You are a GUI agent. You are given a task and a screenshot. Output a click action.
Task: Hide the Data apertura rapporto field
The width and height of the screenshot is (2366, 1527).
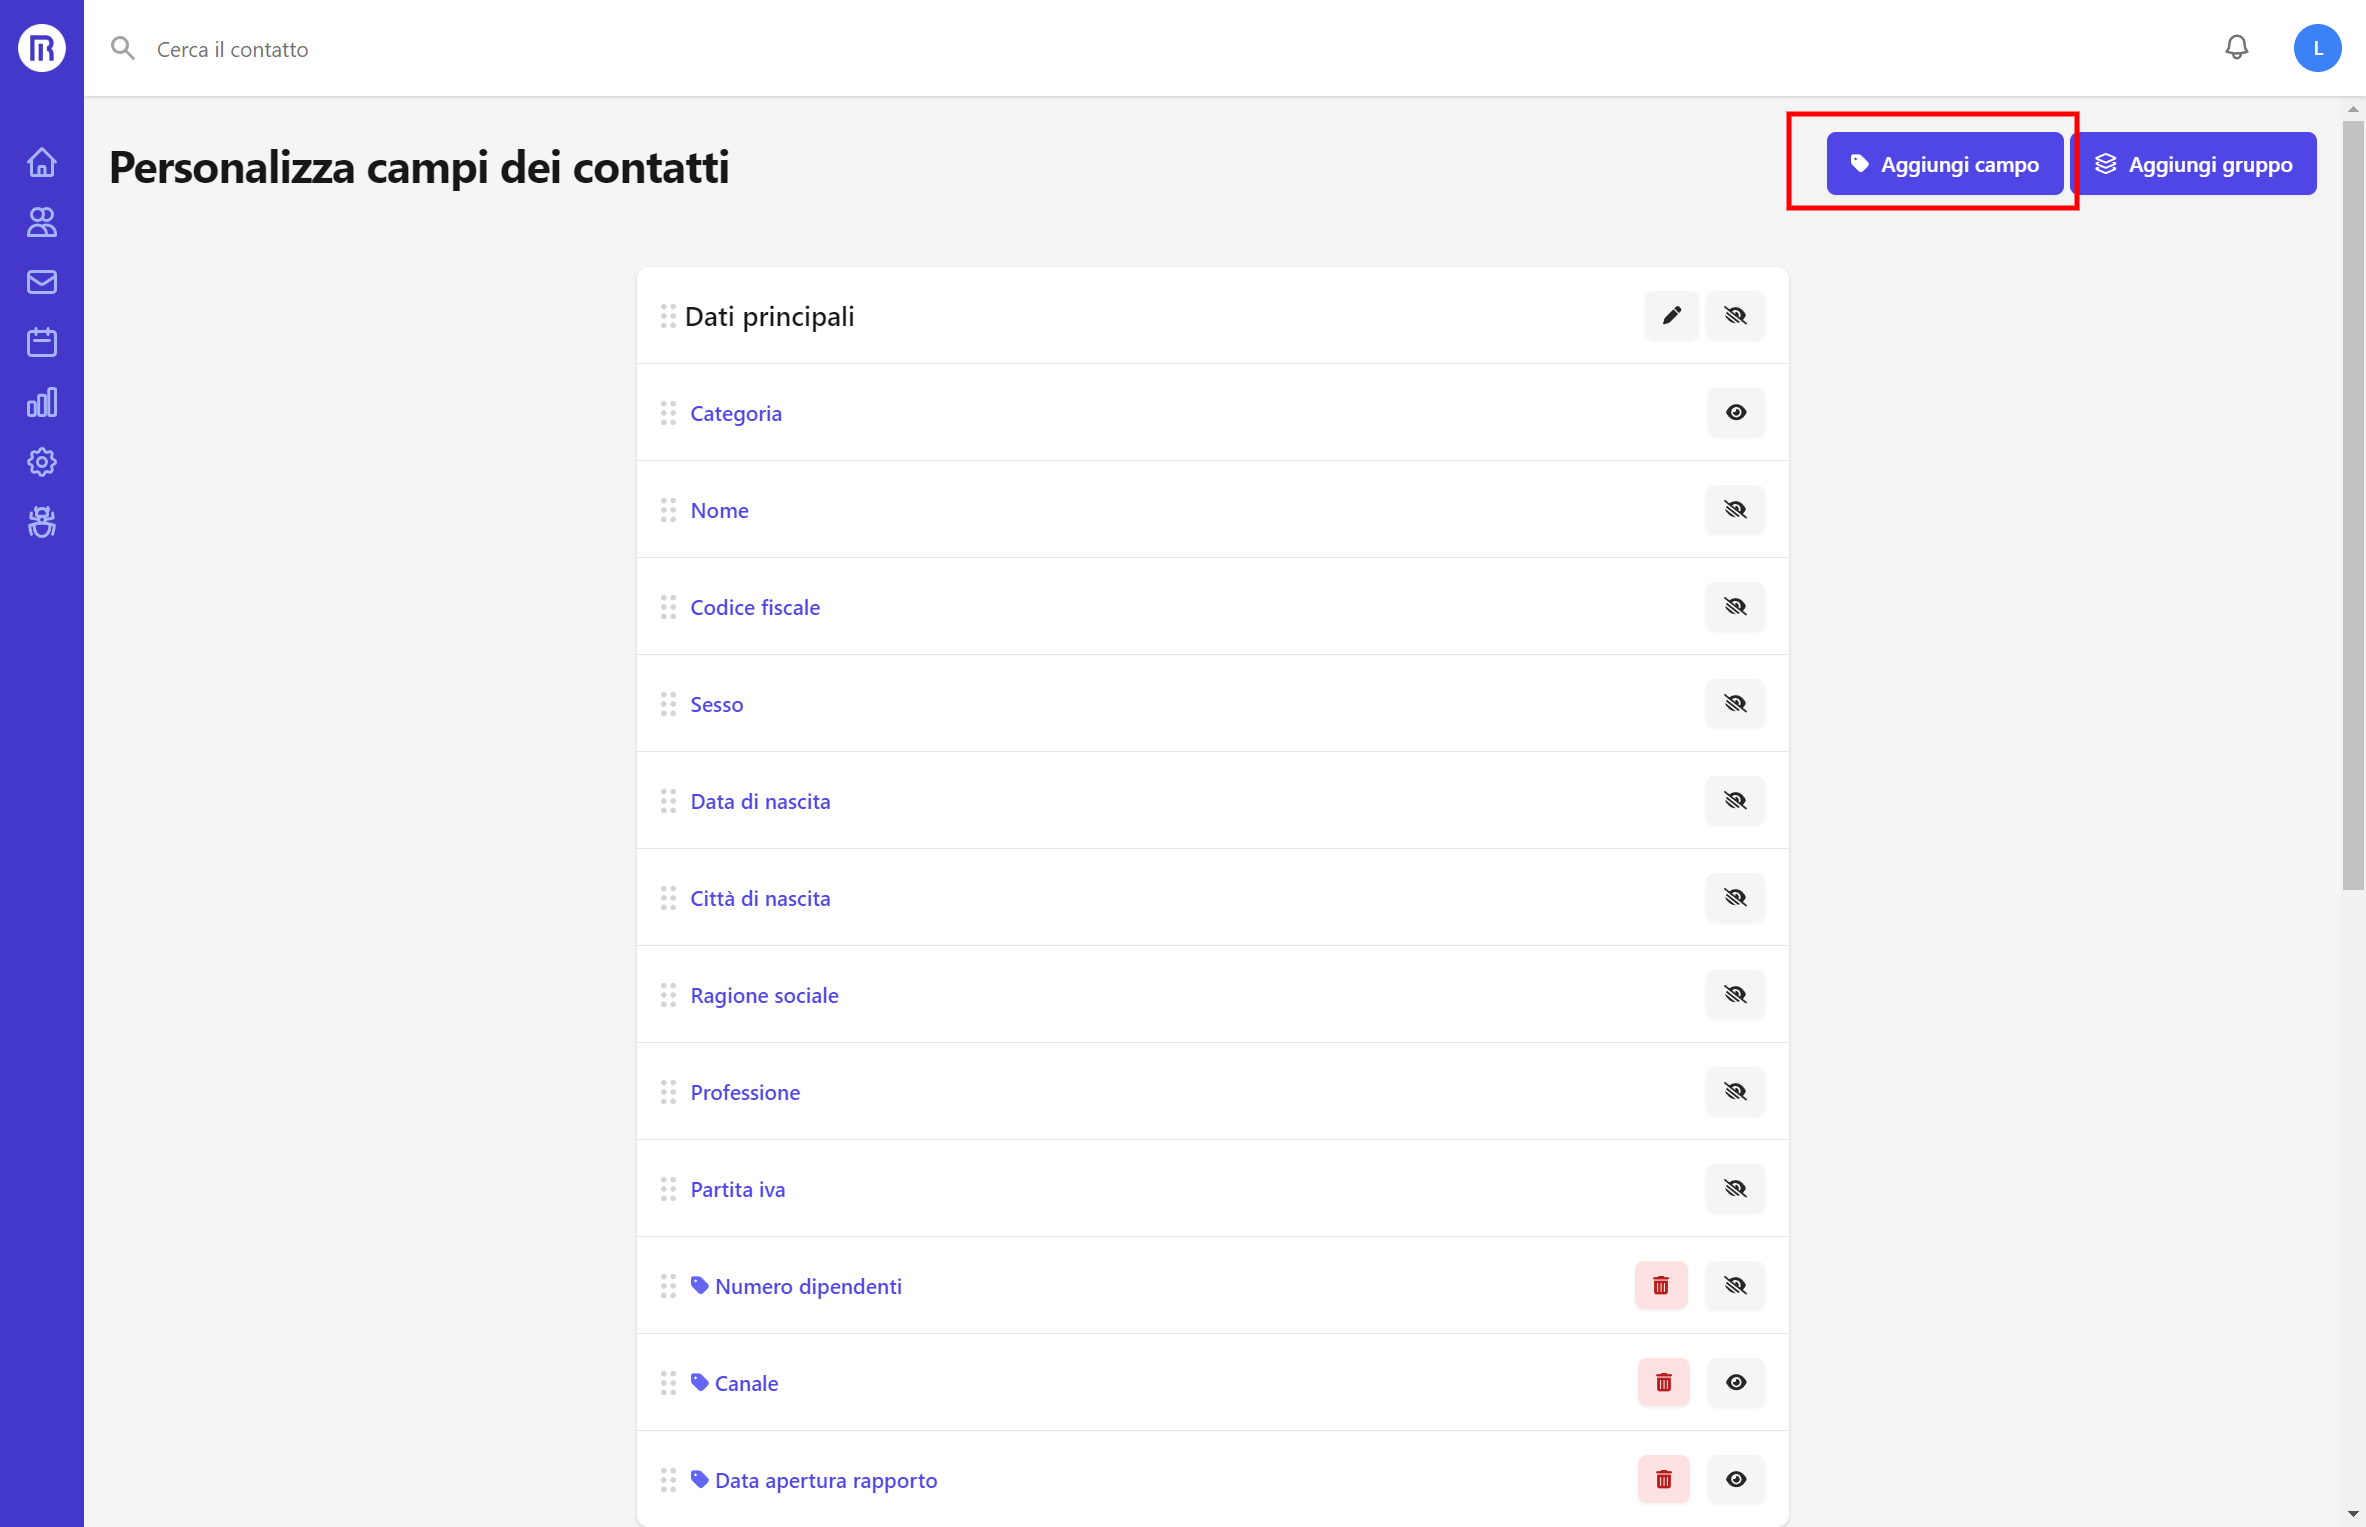[x=1736, y=1479]
